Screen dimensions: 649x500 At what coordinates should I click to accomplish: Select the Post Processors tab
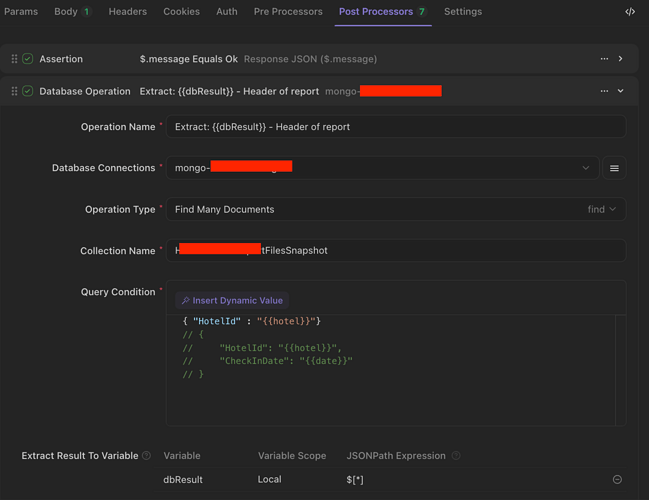tap(382, 12)
